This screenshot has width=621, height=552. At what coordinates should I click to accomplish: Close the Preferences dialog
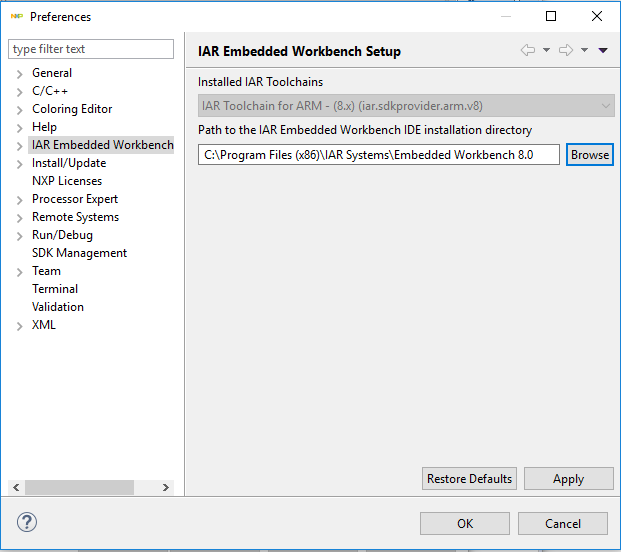(597, 16)
